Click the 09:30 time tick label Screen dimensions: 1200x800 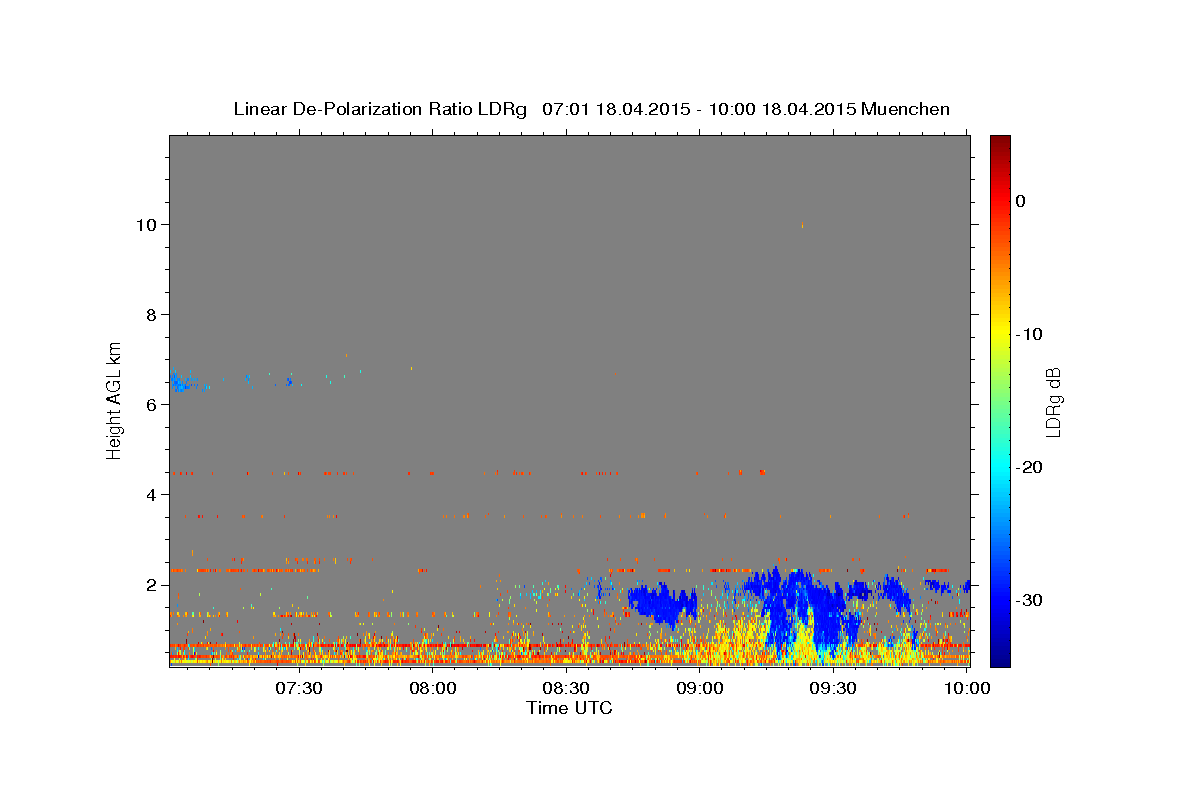click(833, 688)
